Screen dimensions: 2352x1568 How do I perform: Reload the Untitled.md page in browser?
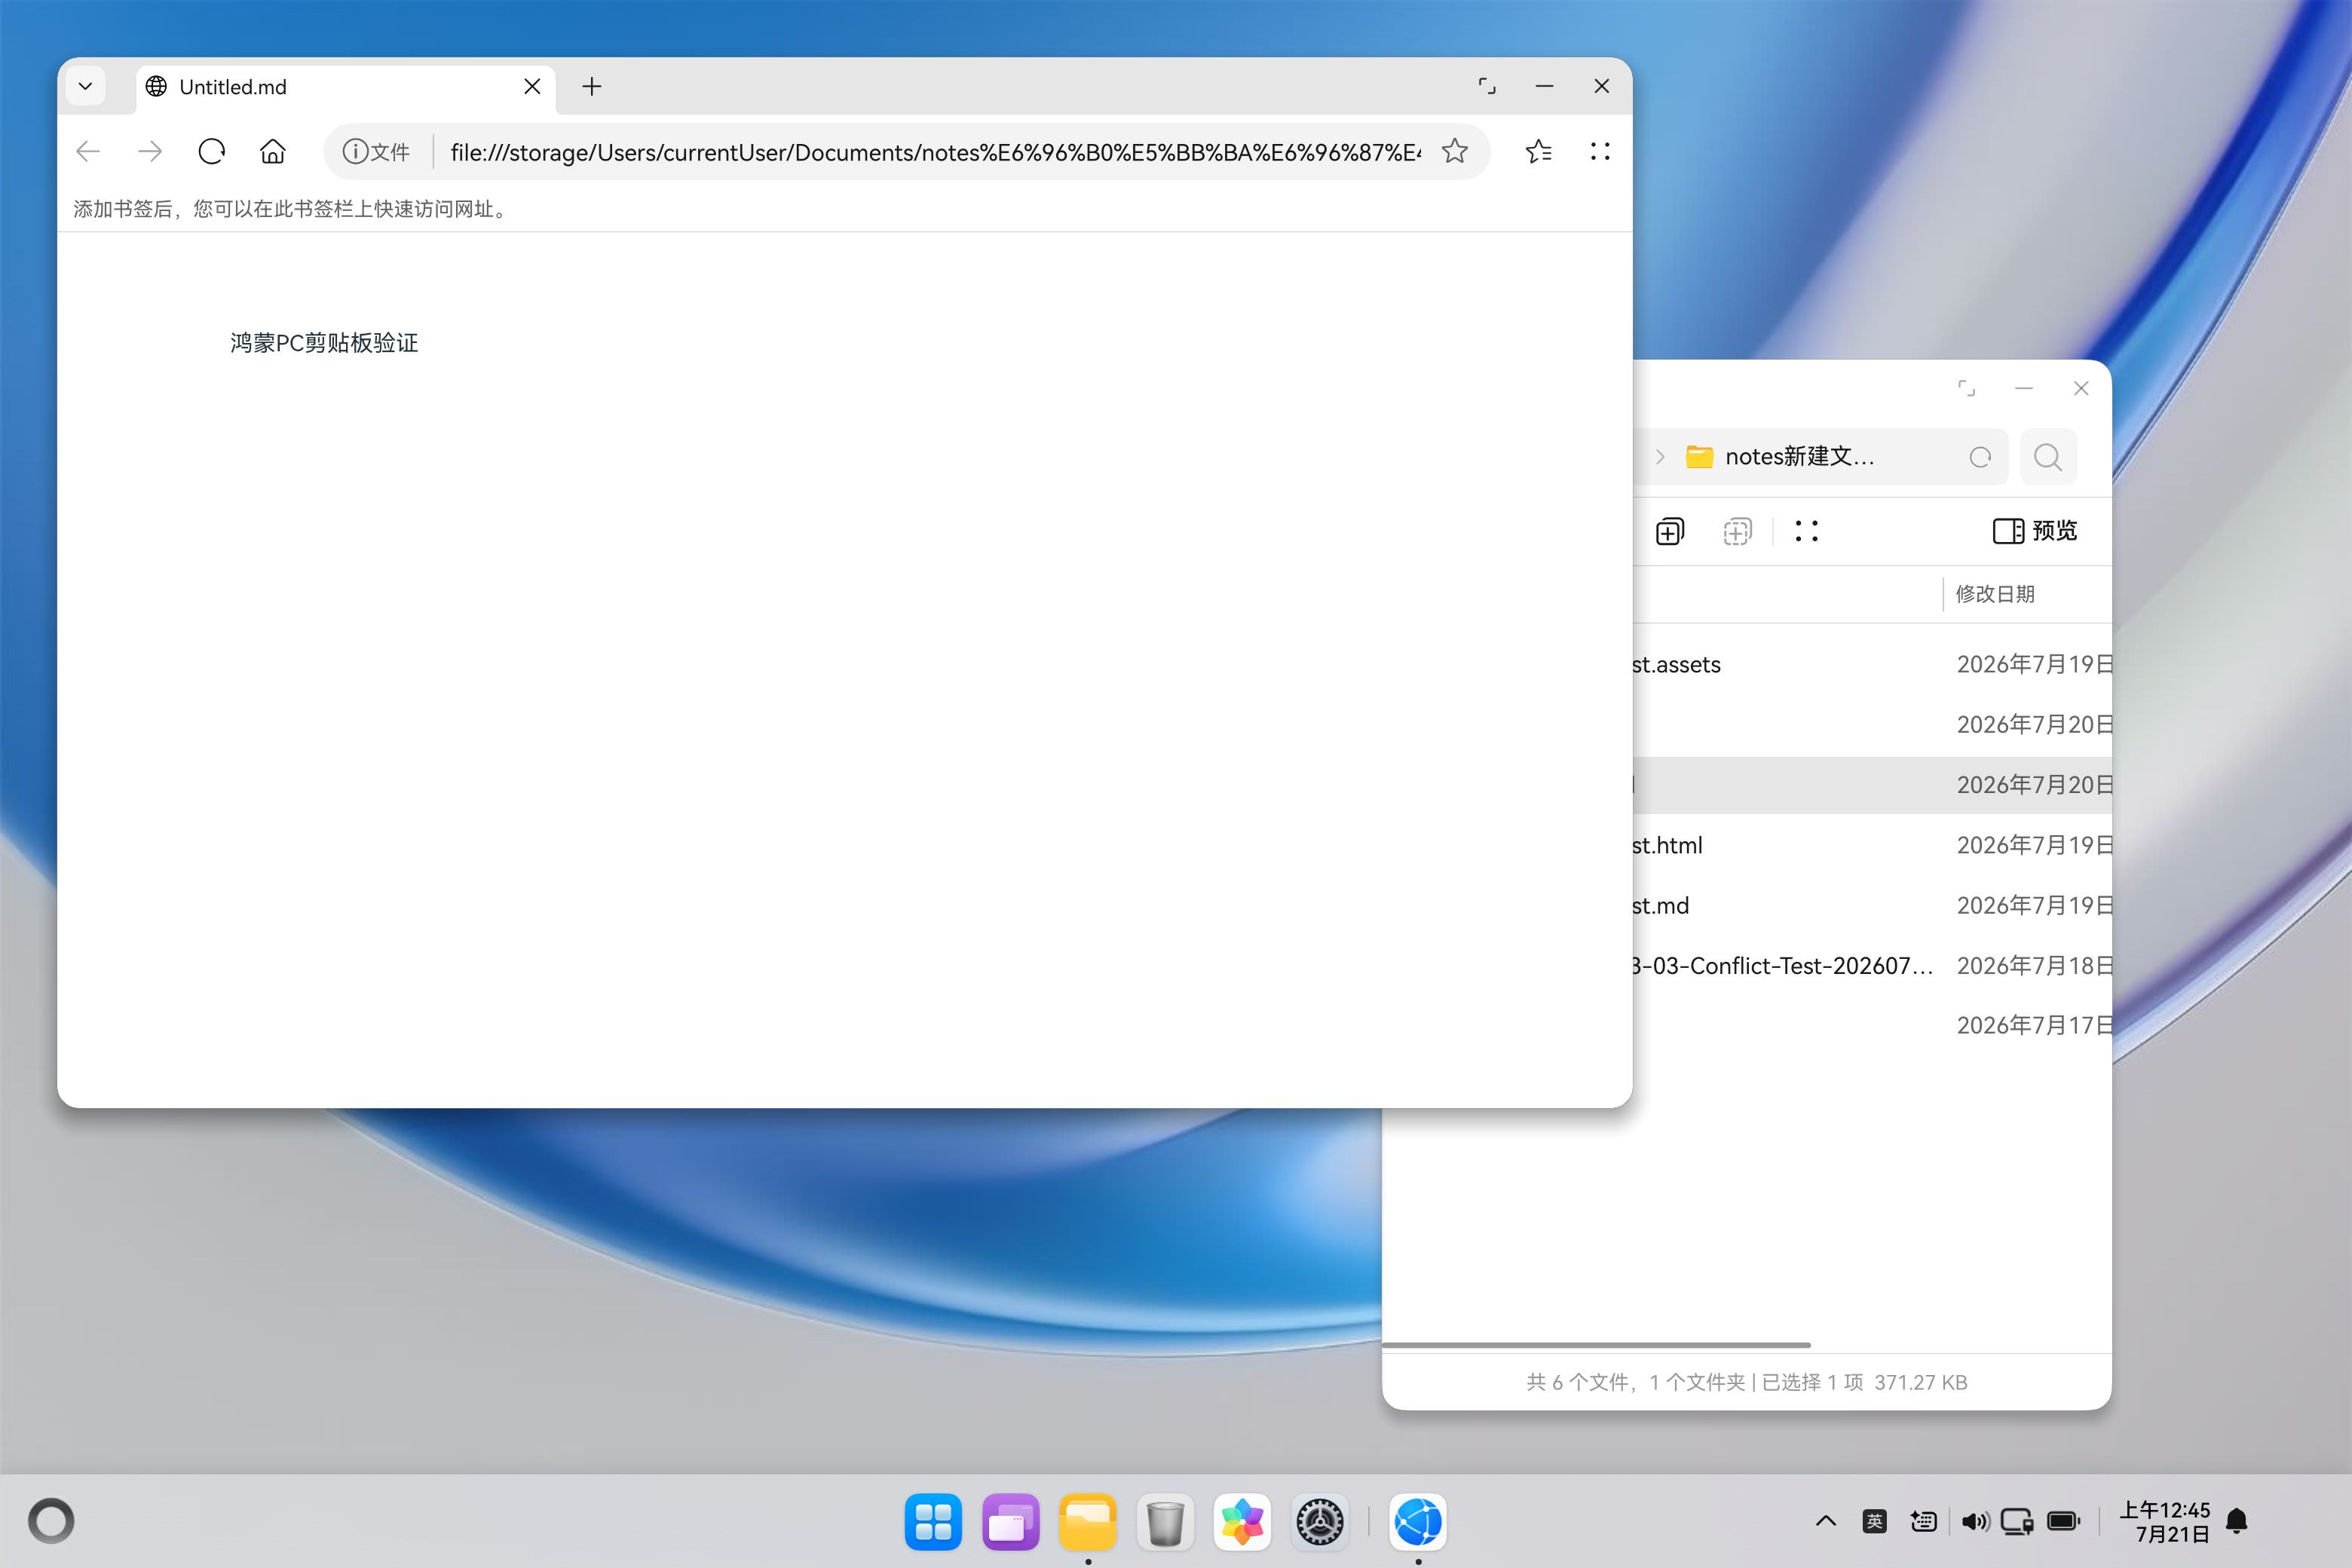pyautogui.click(x=212, y=151)
